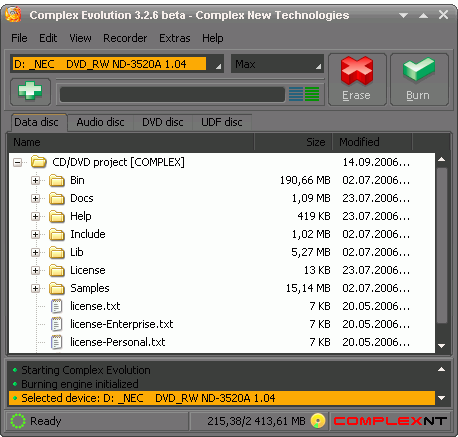
Task: Click the app logo in title bar
Action: tap(13, 15)
